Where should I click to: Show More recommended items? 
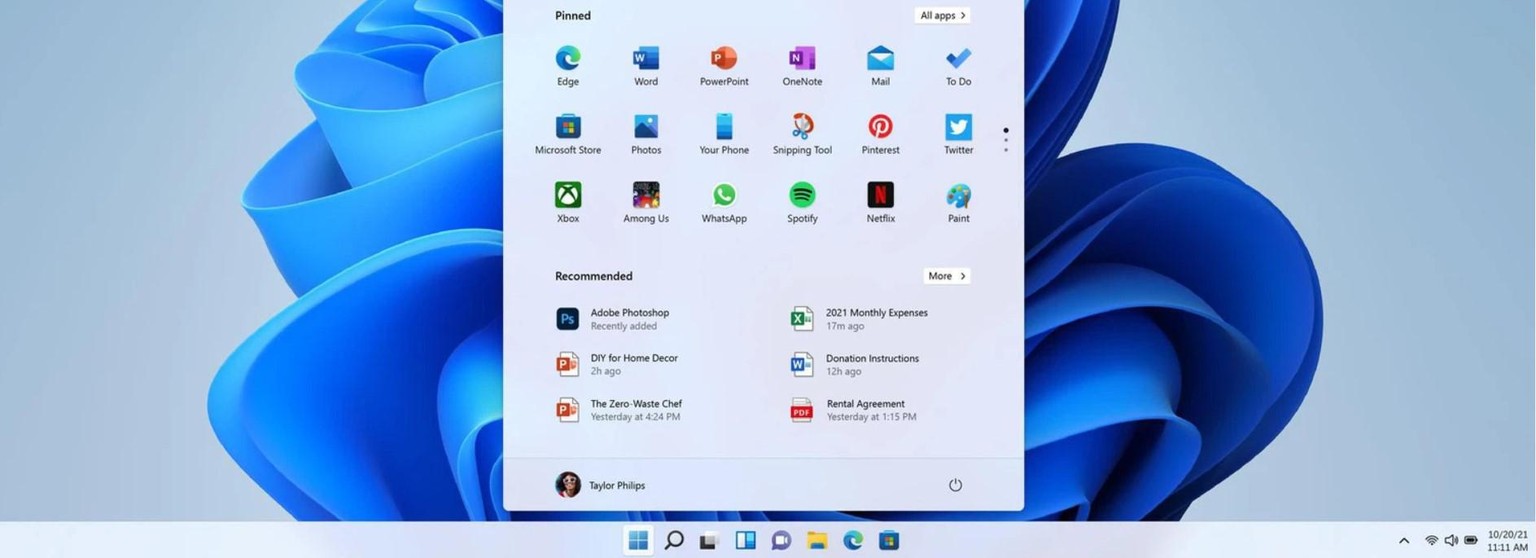[946, 276]
